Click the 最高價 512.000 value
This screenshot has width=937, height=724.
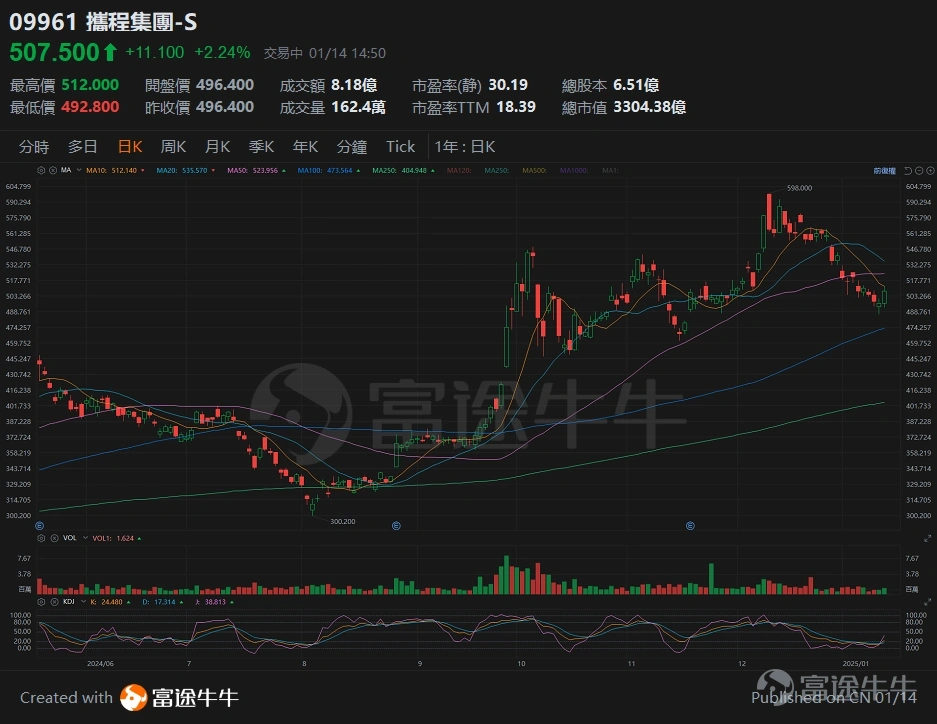[x=90, y=85]
